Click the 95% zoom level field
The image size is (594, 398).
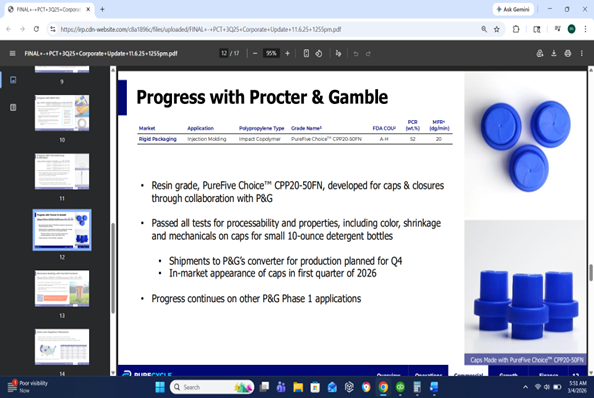tap(271, 53)
